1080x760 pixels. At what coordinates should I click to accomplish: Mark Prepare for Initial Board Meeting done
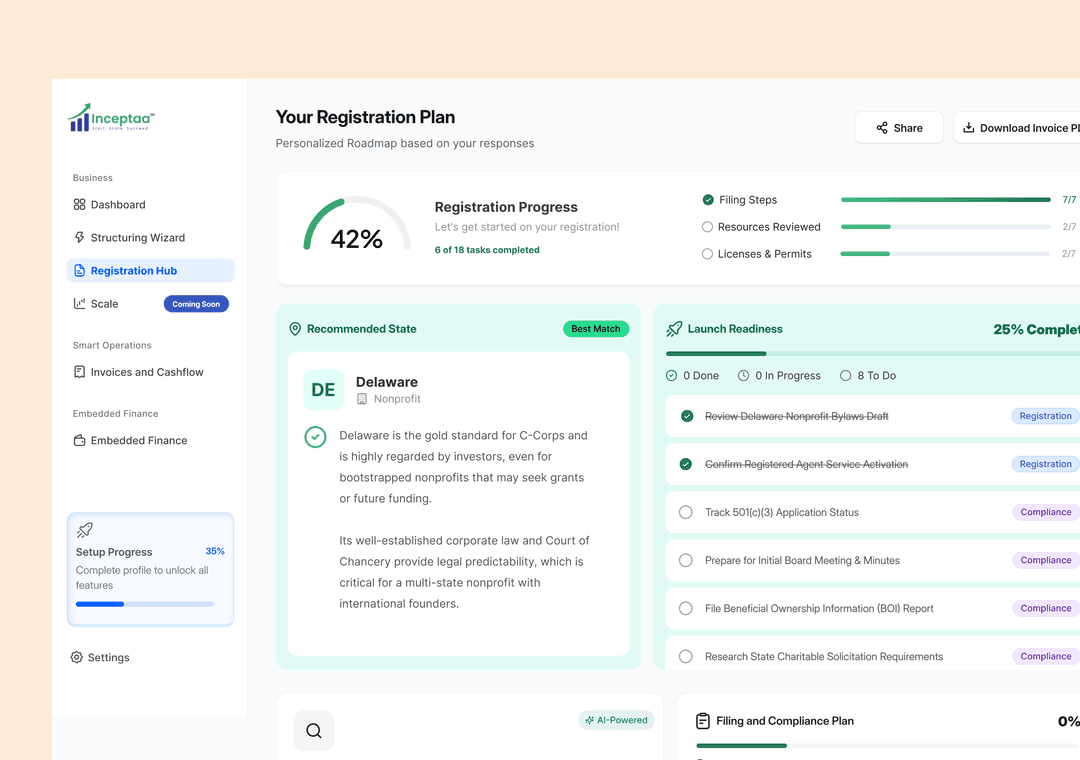[x=686, y=561]
